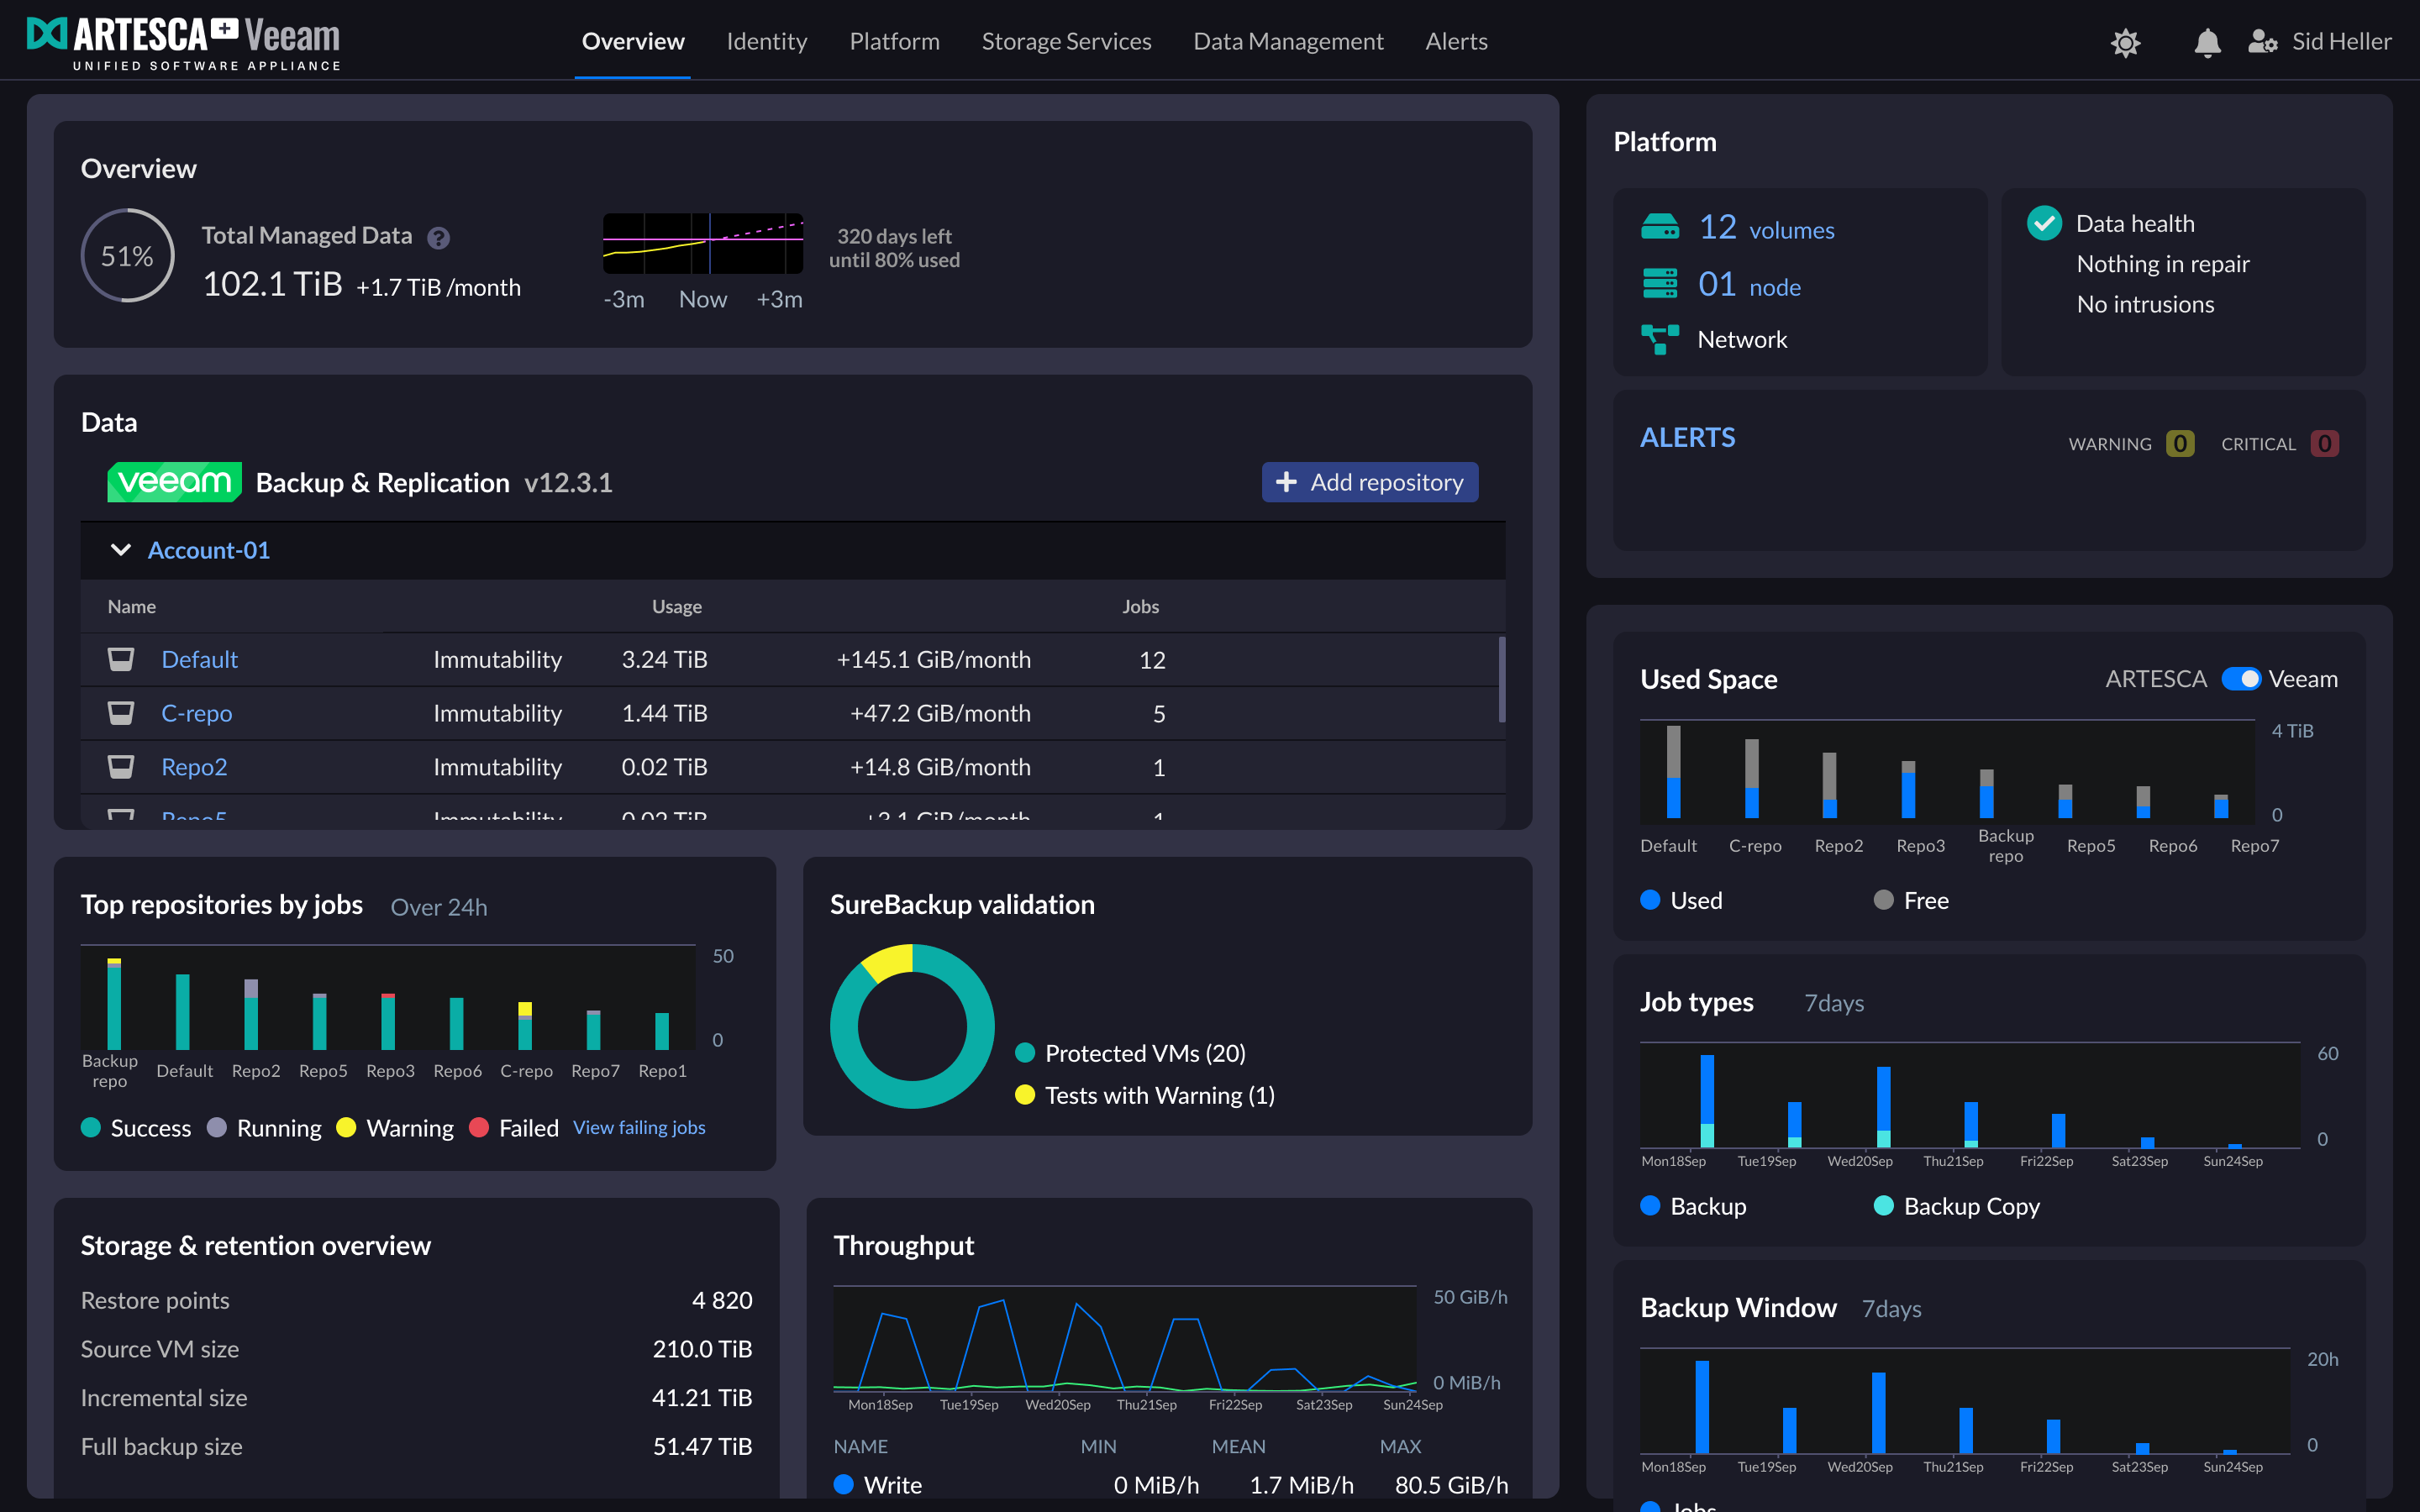2420x1512 pixels.
Task: Click the WARNING count badge
Action: pos(2180,443)
